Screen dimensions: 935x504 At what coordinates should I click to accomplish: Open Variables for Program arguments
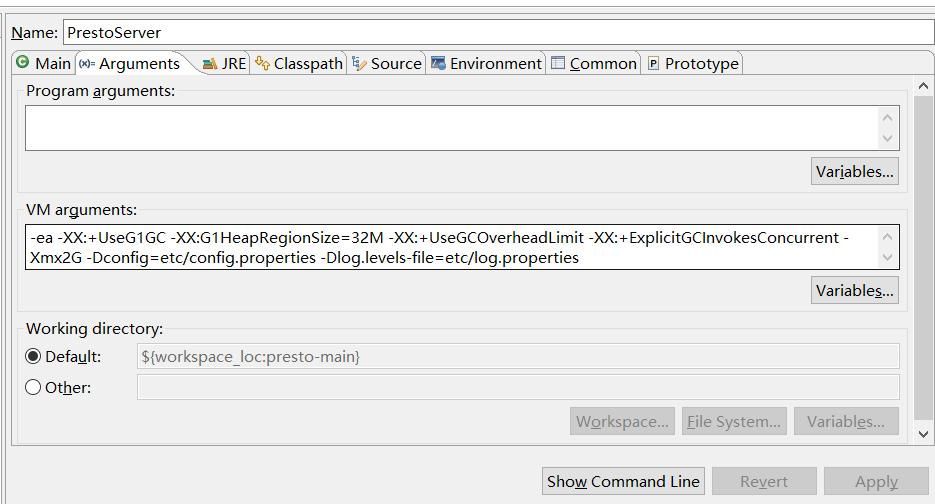pyautogui.click(x=854, y=172)
